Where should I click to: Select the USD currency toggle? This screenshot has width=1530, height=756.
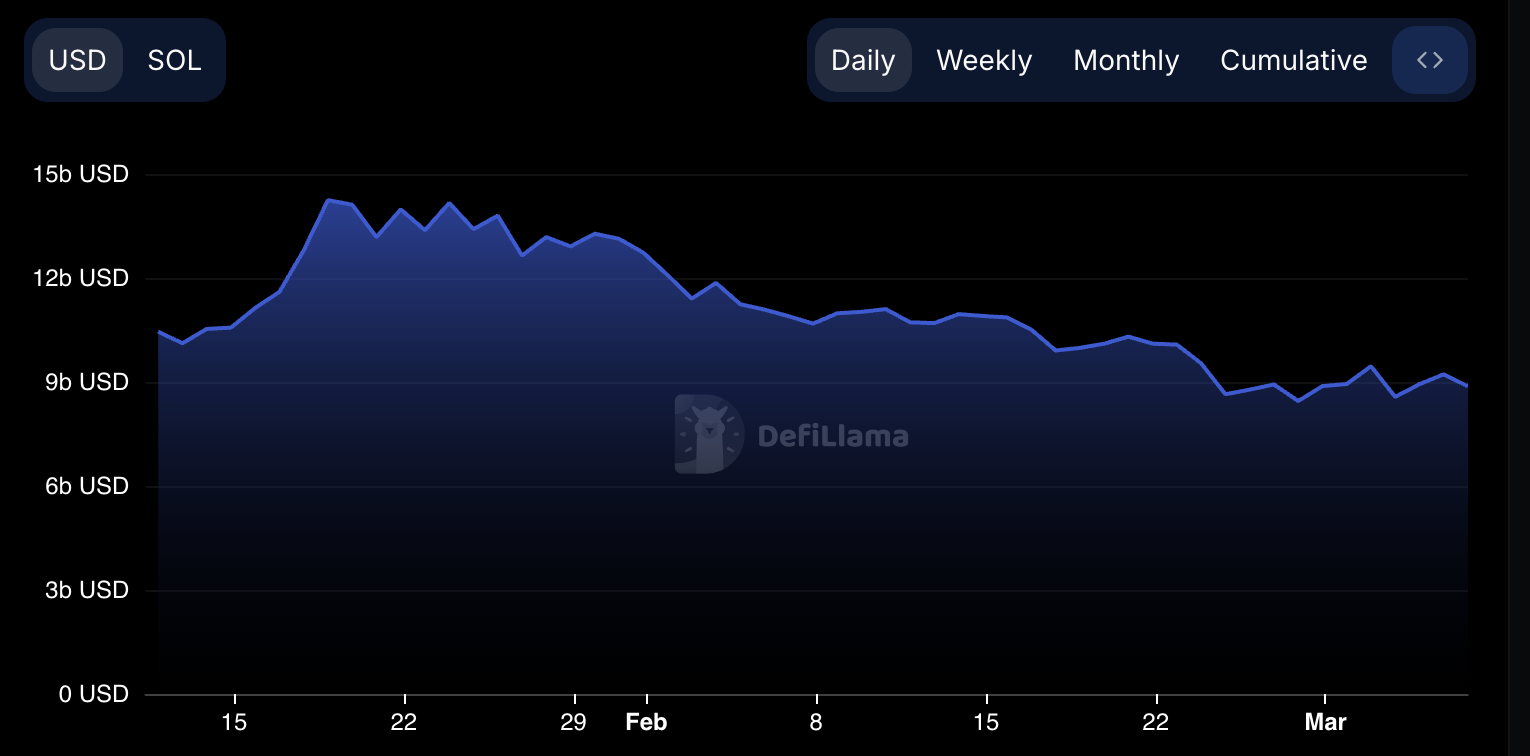[77, 59]
